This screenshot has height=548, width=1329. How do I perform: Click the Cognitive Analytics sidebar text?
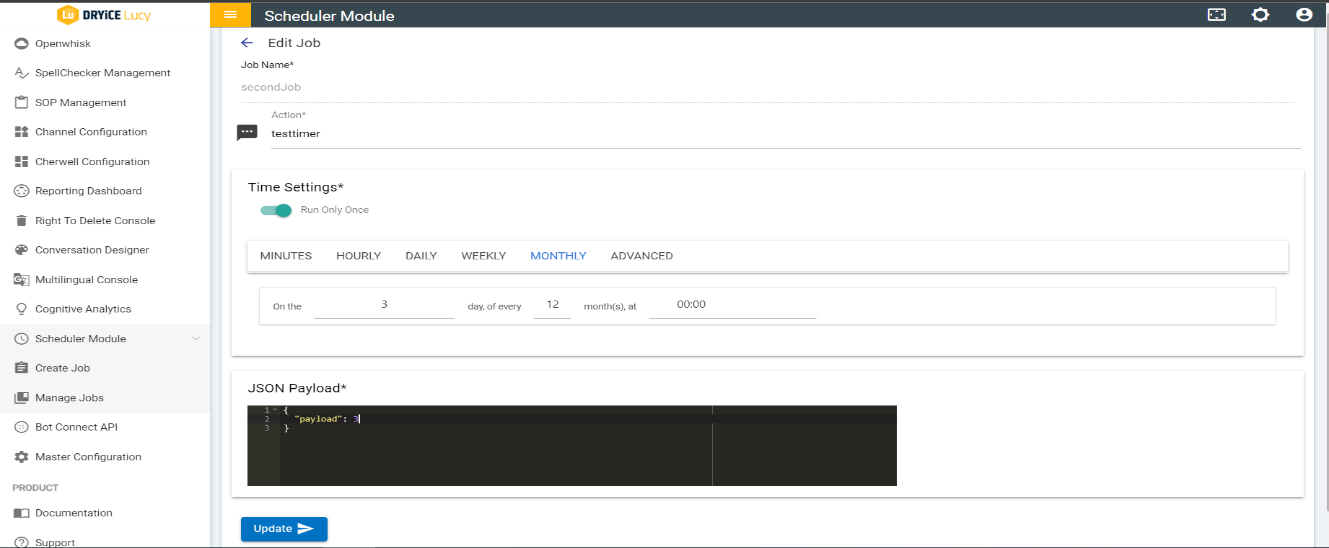83,309
